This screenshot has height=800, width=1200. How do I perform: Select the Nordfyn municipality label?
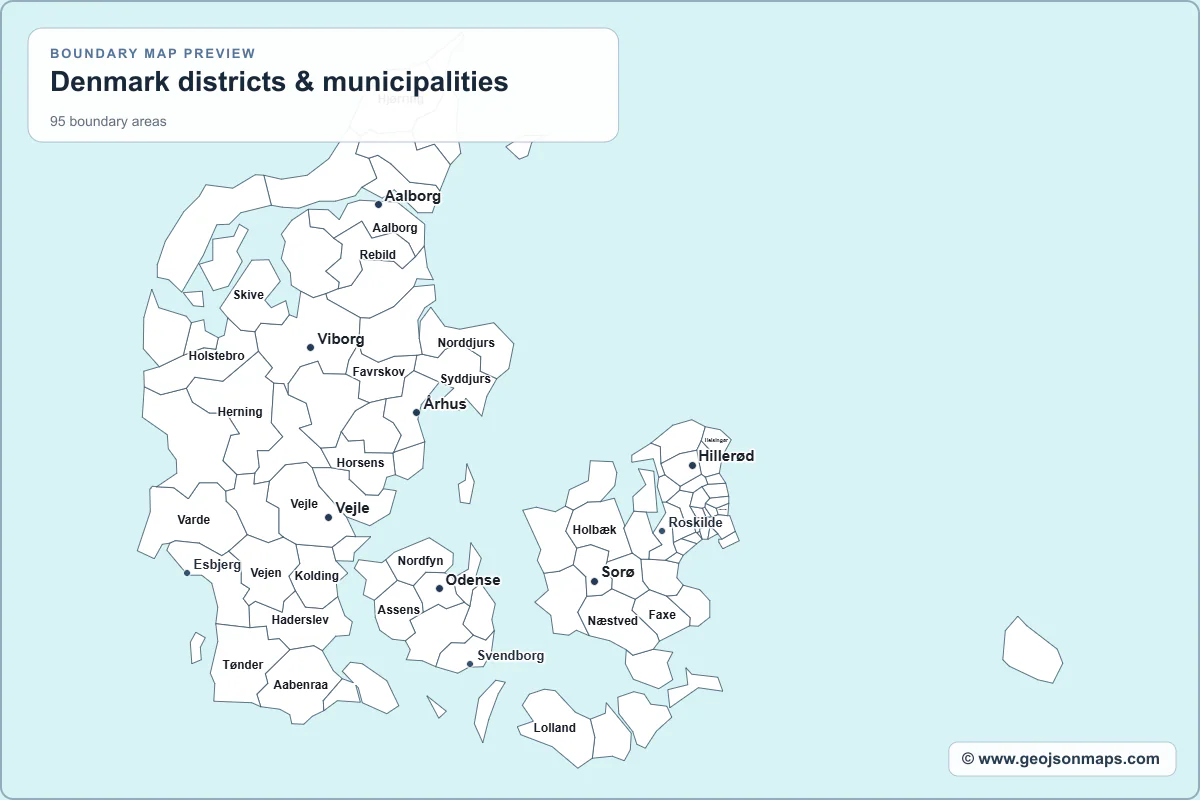pyautogui.click(x=420, y=561)
